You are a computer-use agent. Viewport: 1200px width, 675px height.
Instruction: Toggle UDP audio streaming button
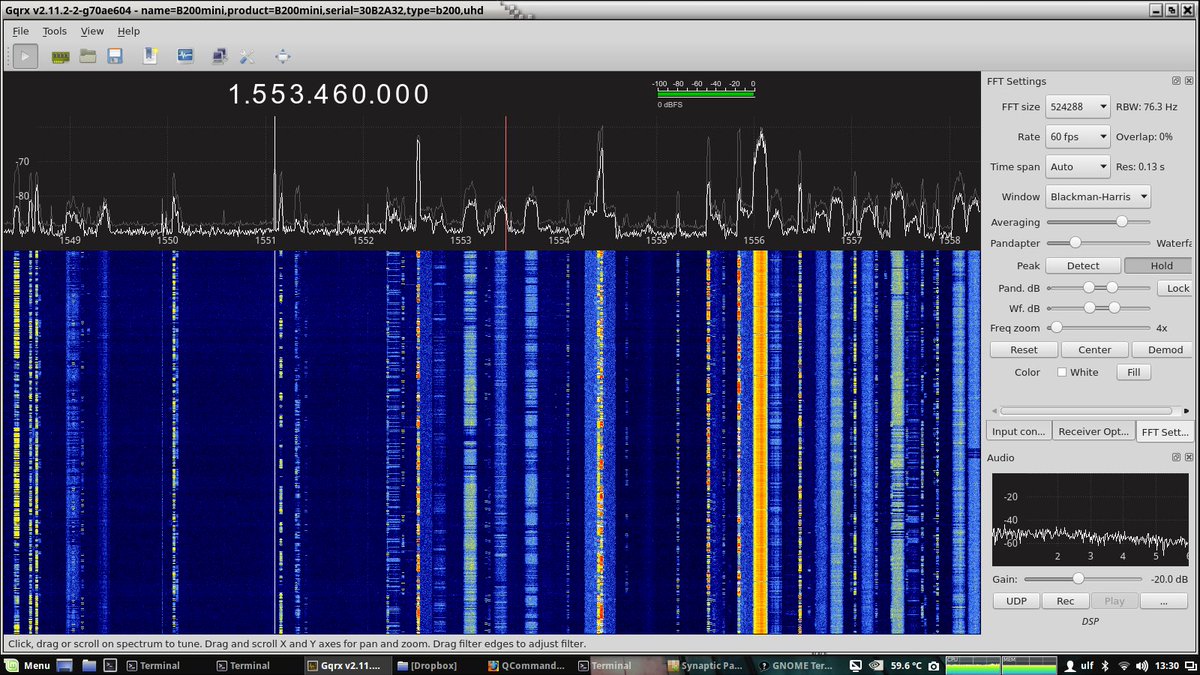pyautogui.click(x=1015, y=601)
